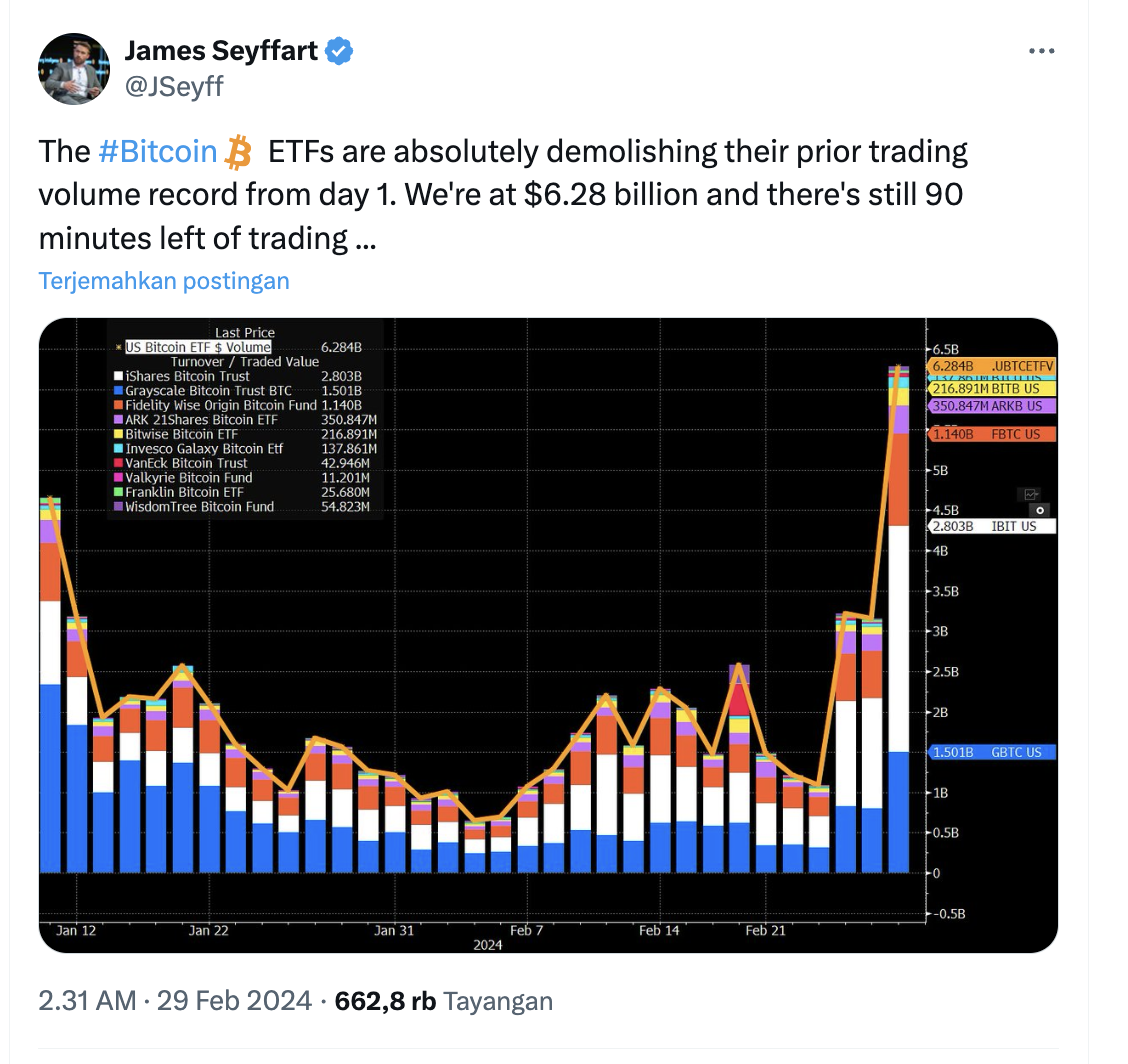This screenshot has width=1128, height=1064.
Task: Click the blue Grayscale Bitcoin Trust legend swatch
Action: coord(119,391)
